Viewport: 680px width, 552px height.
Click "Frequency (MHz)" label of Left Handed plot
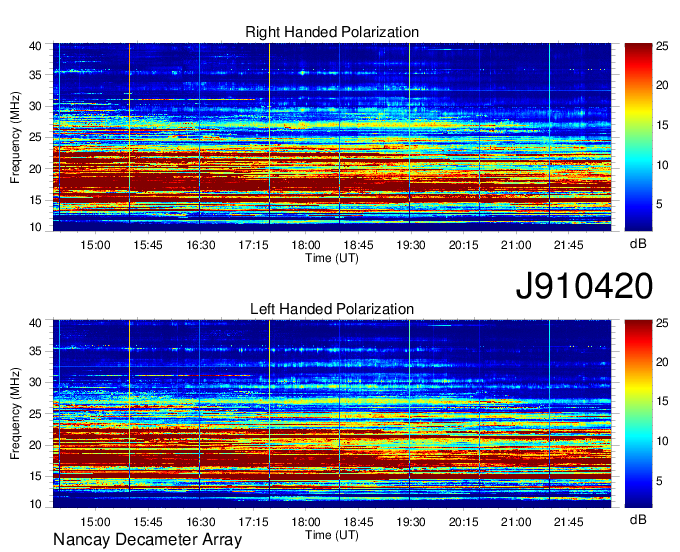[x=15, y=414]
